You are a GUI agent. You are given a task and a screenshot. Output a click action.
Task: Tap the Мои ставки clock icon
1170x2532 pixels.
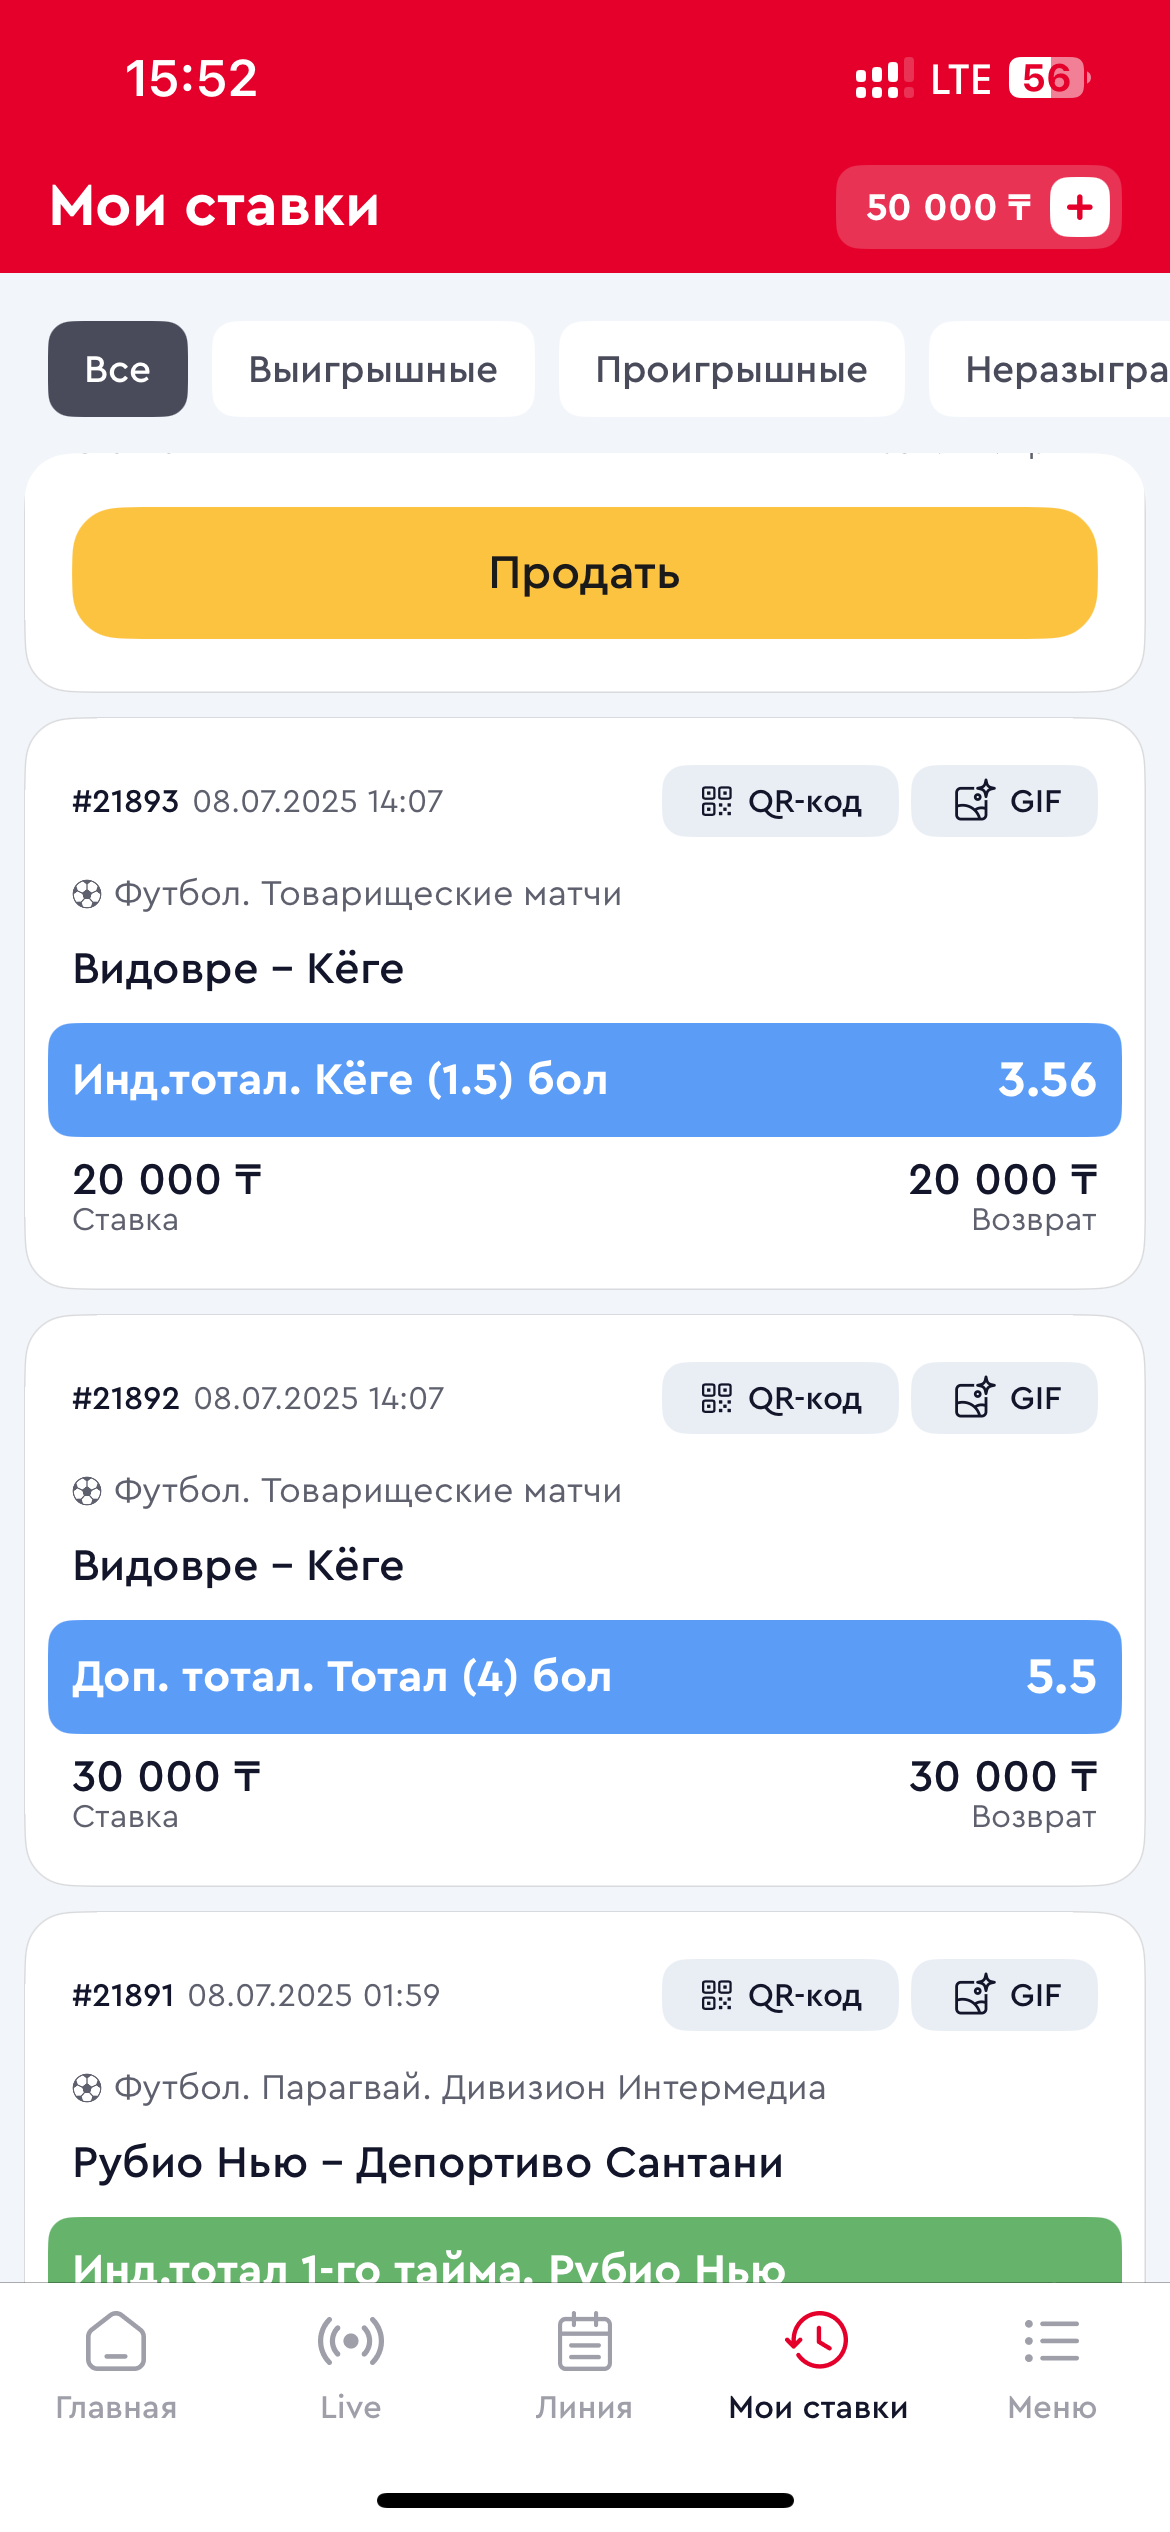point(818,2341)
